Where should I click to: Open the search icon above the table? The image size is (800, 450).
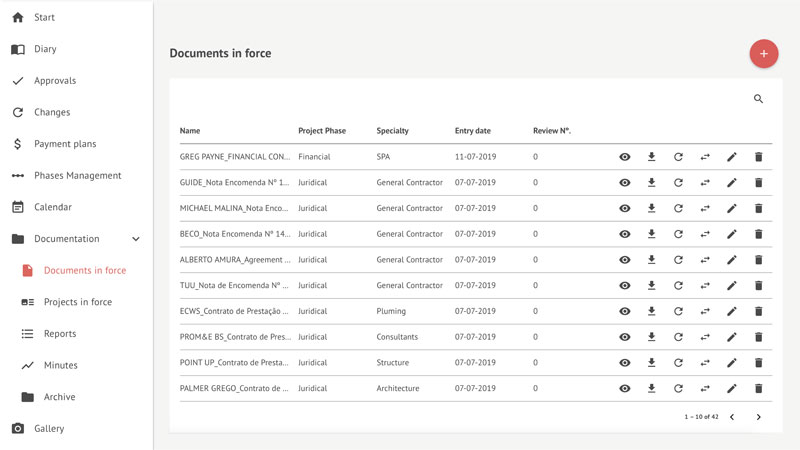point(758,99)
